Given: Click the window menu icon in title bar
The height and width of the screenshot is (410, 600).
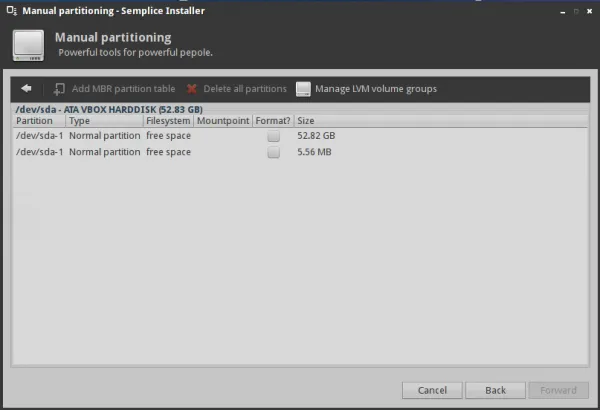Looking at the screenshot, I should 11,11.
